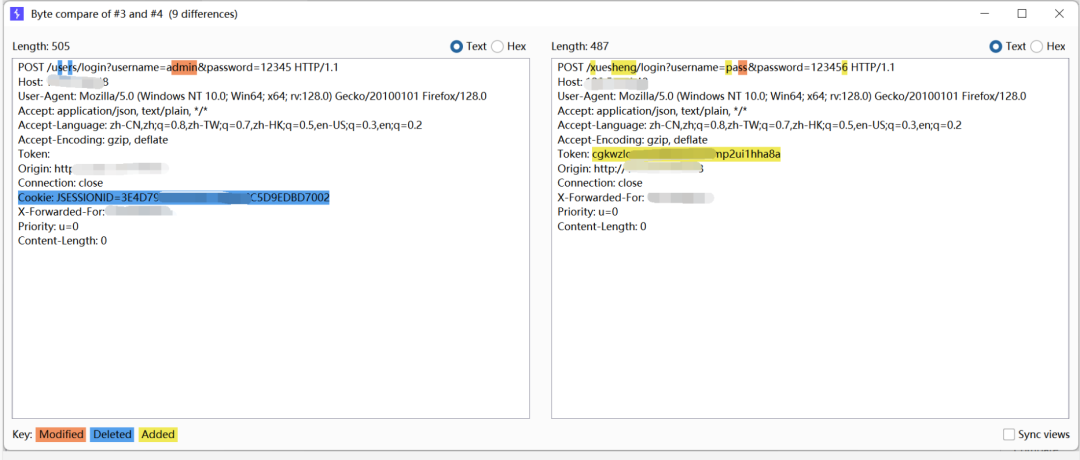
Task: Click the orange Modified key swatch
Action: 61,435
